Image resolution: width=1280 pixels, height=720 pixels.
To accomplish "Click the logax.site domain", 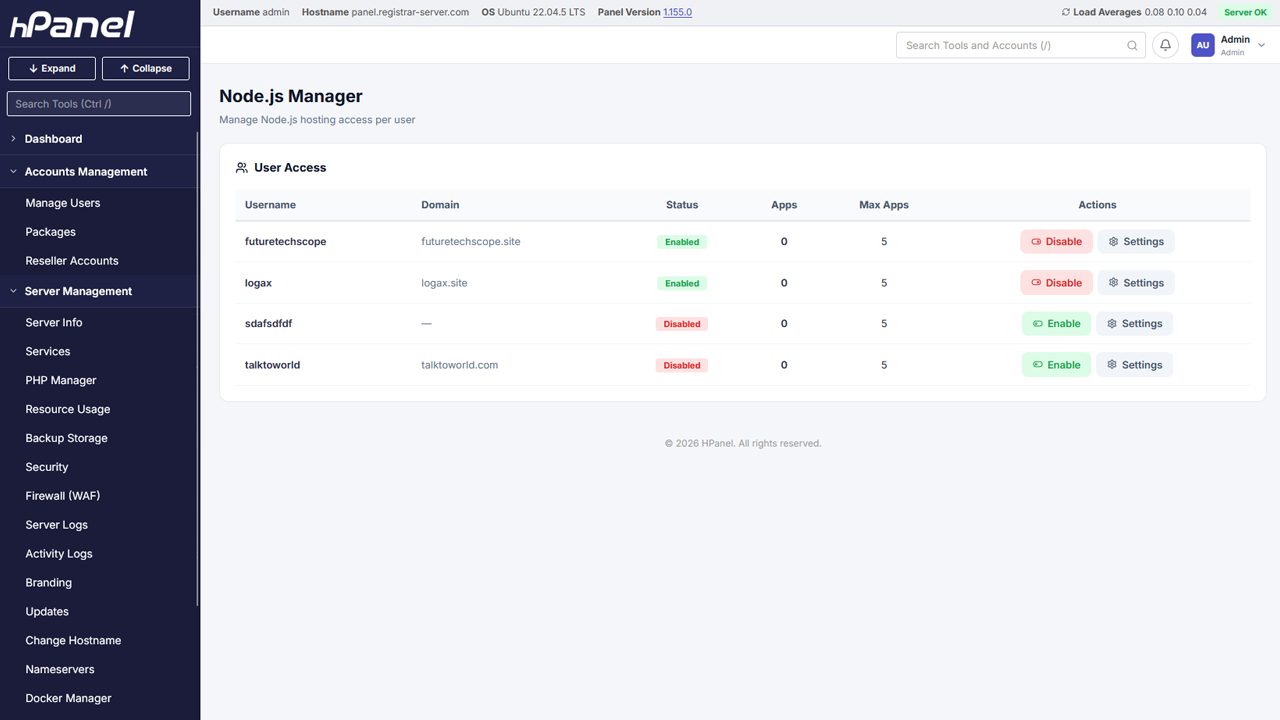I will tap(444, 283).
